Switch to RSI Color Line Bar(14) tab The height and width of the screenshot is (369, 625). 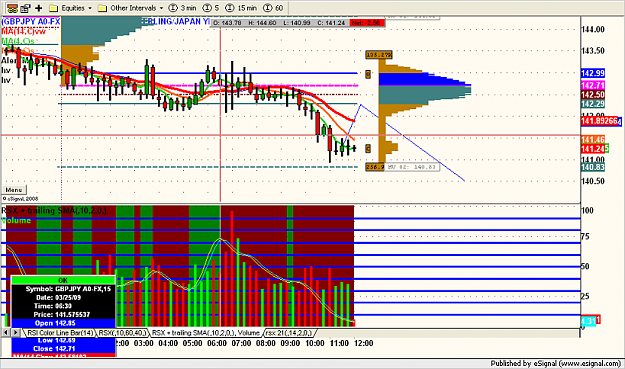[60, 332]
